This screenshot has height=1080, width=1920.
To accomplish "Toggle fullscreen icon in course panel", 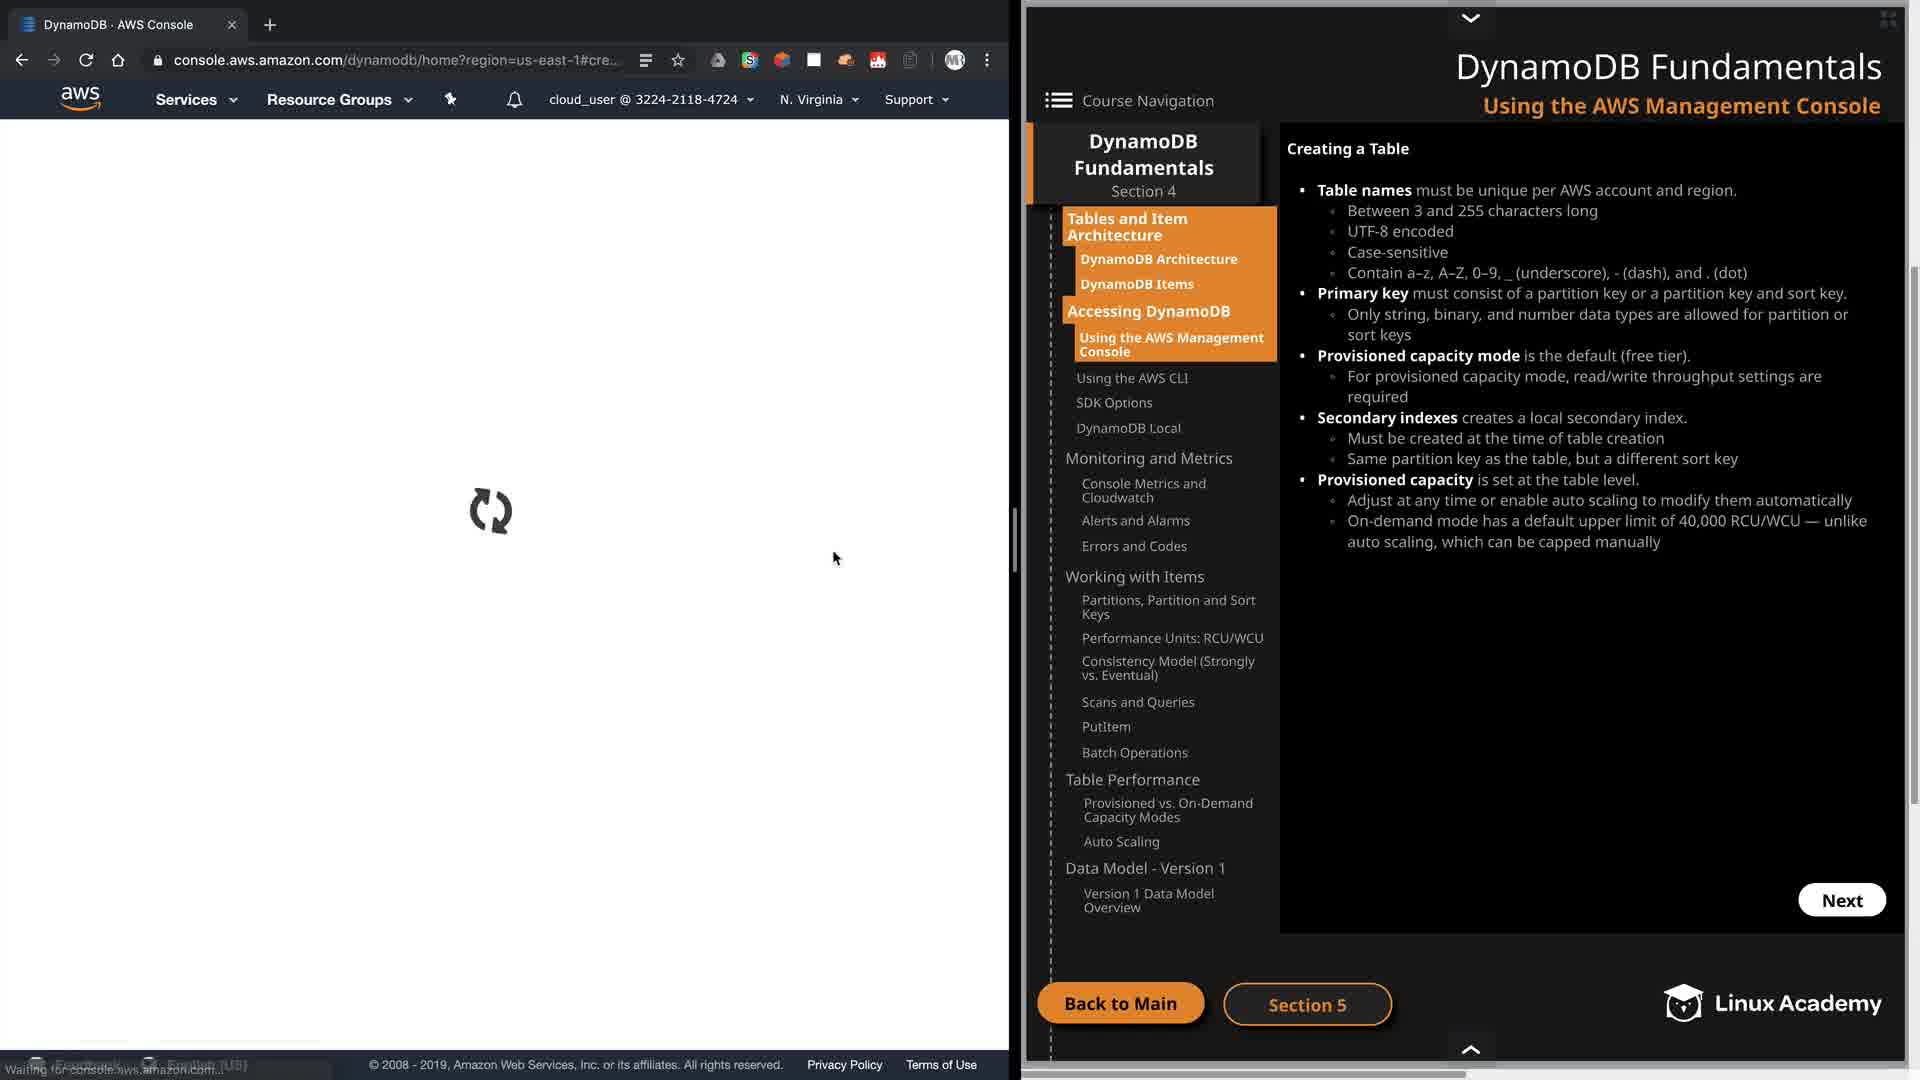I will [1888, 19].
